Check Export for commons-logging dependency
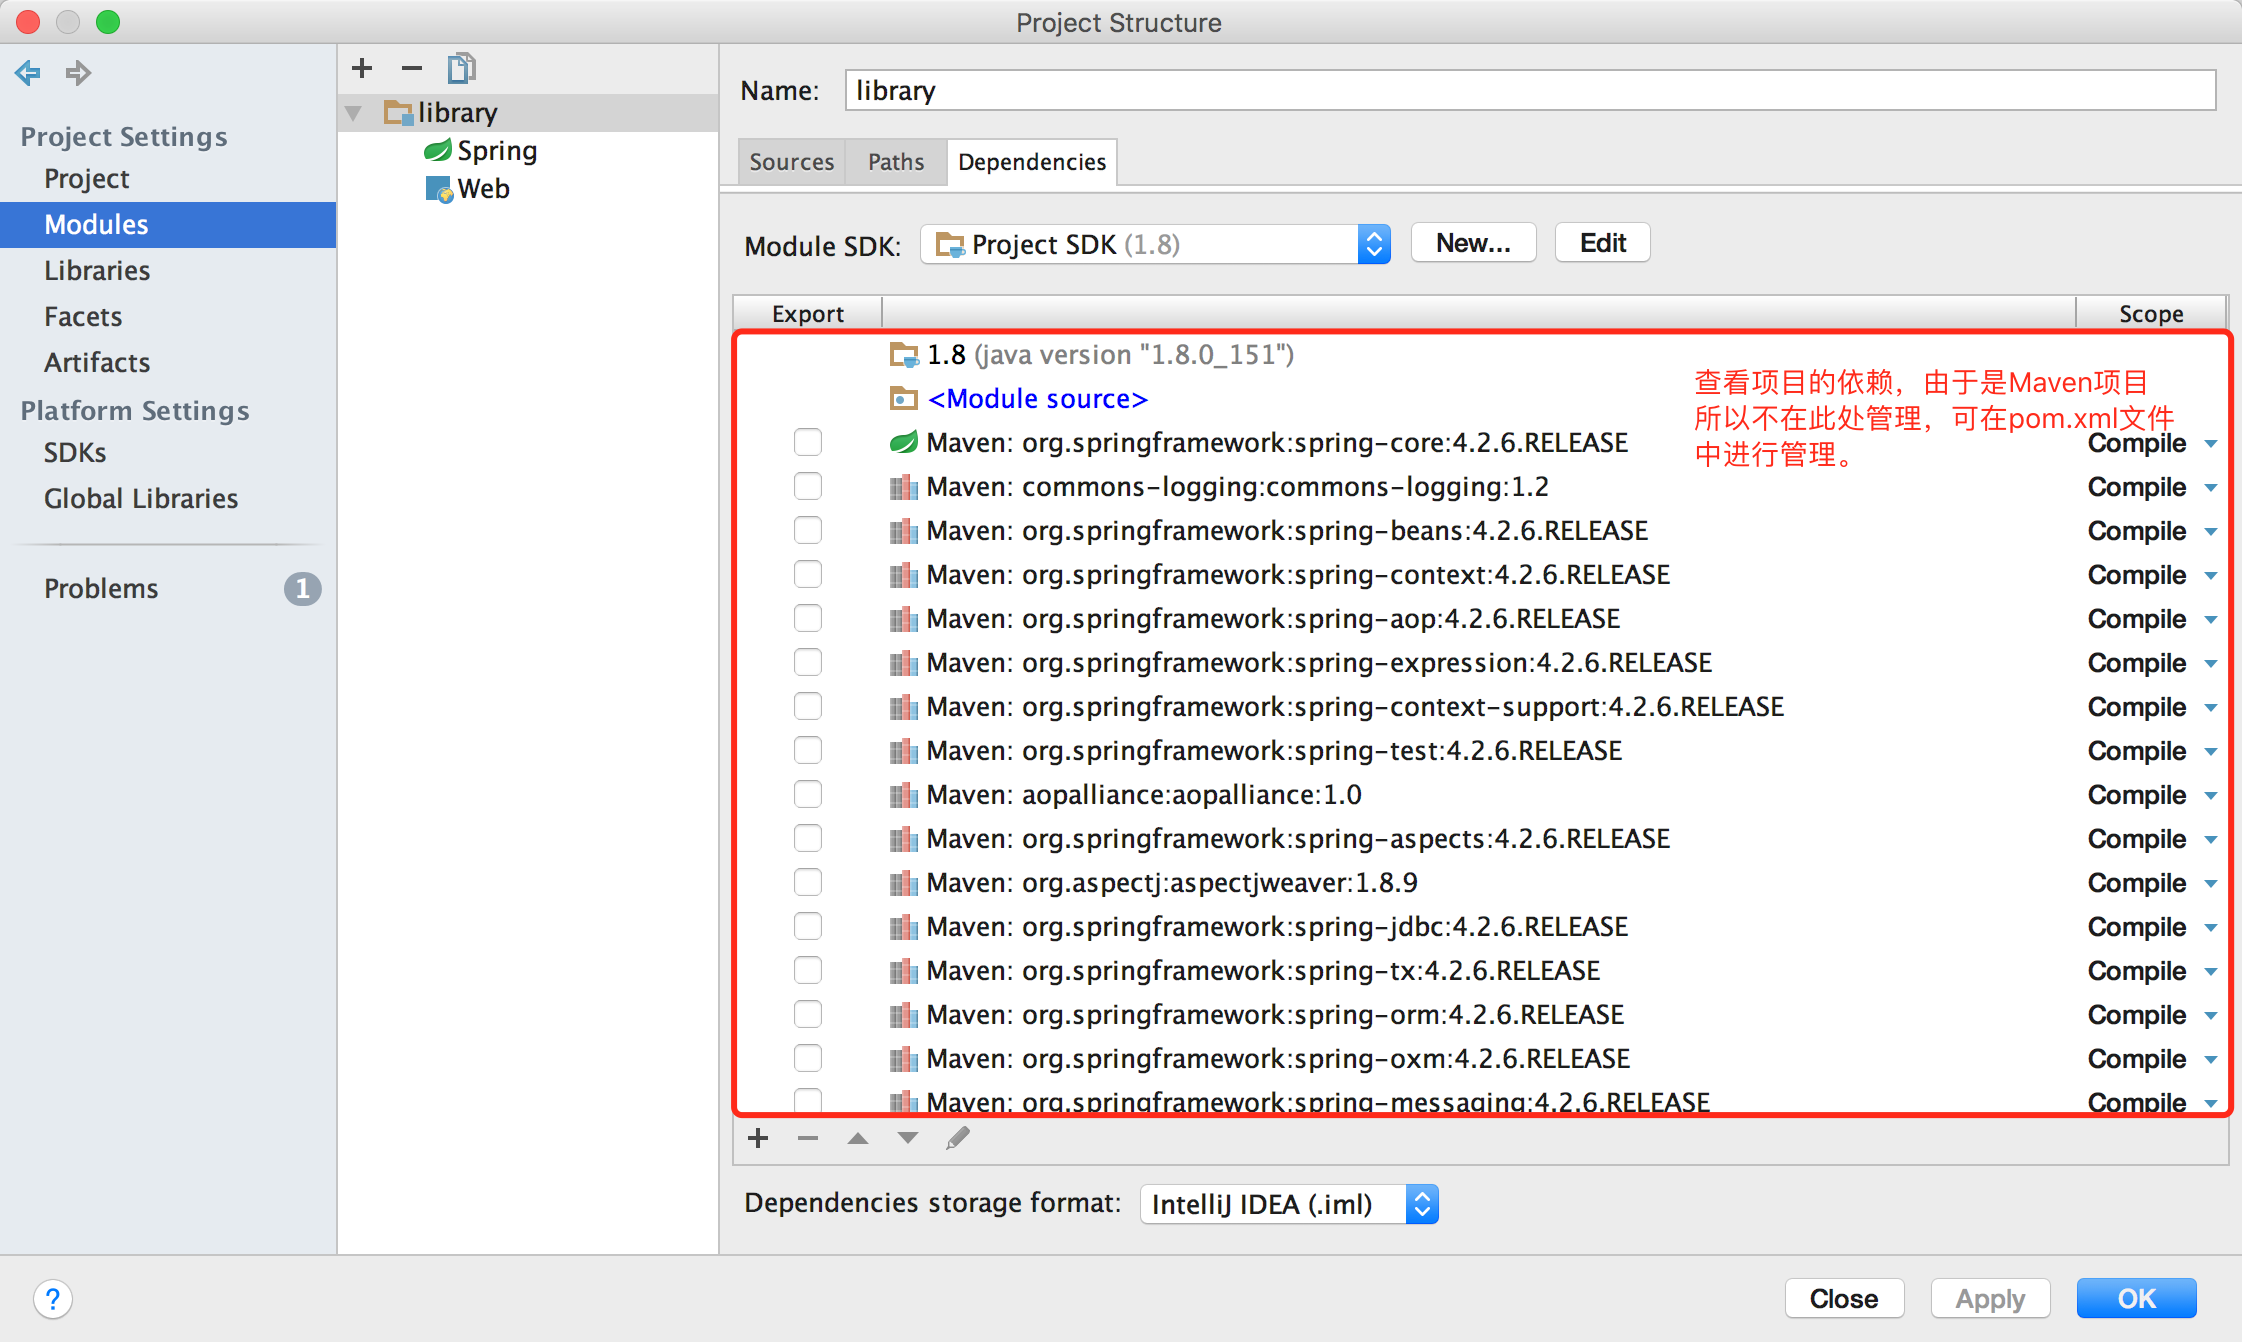The image size is (2242, 1342). click(x=808, y=486)
